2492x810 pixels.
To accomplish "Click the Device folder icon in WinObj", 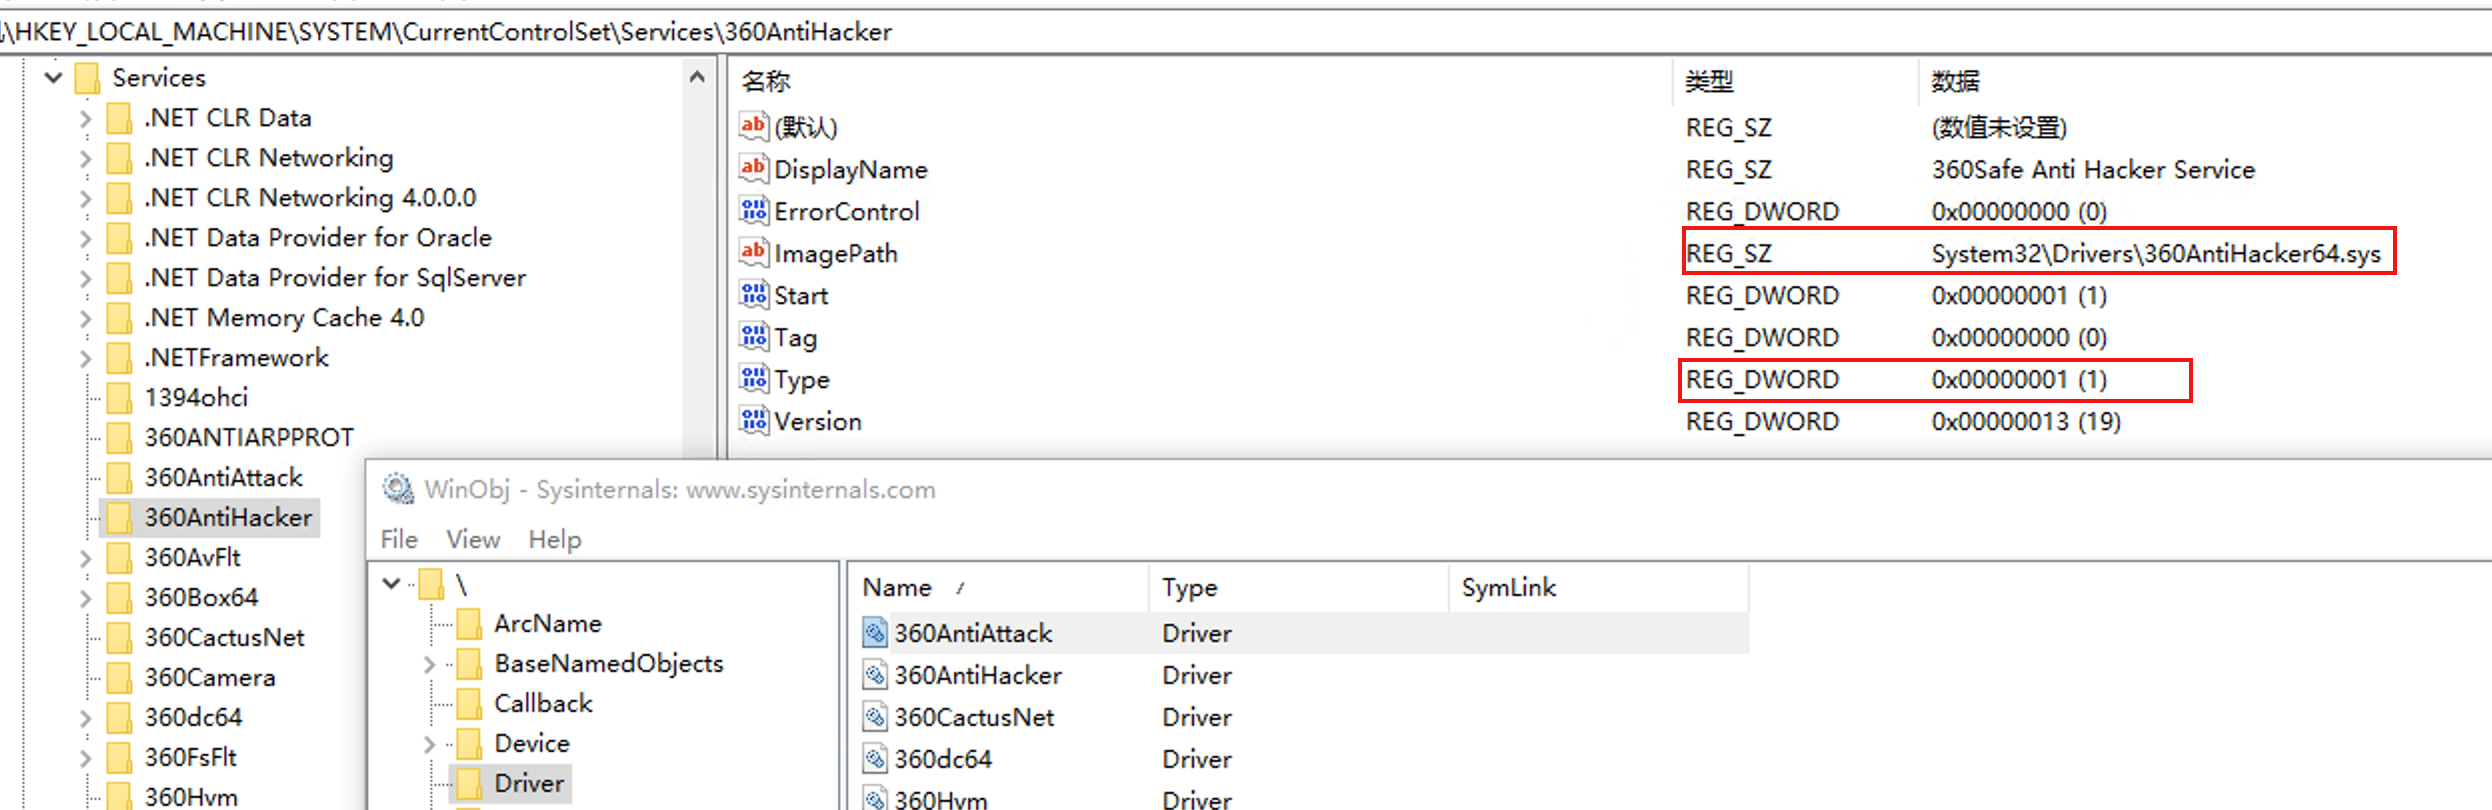I will [469, 743].
